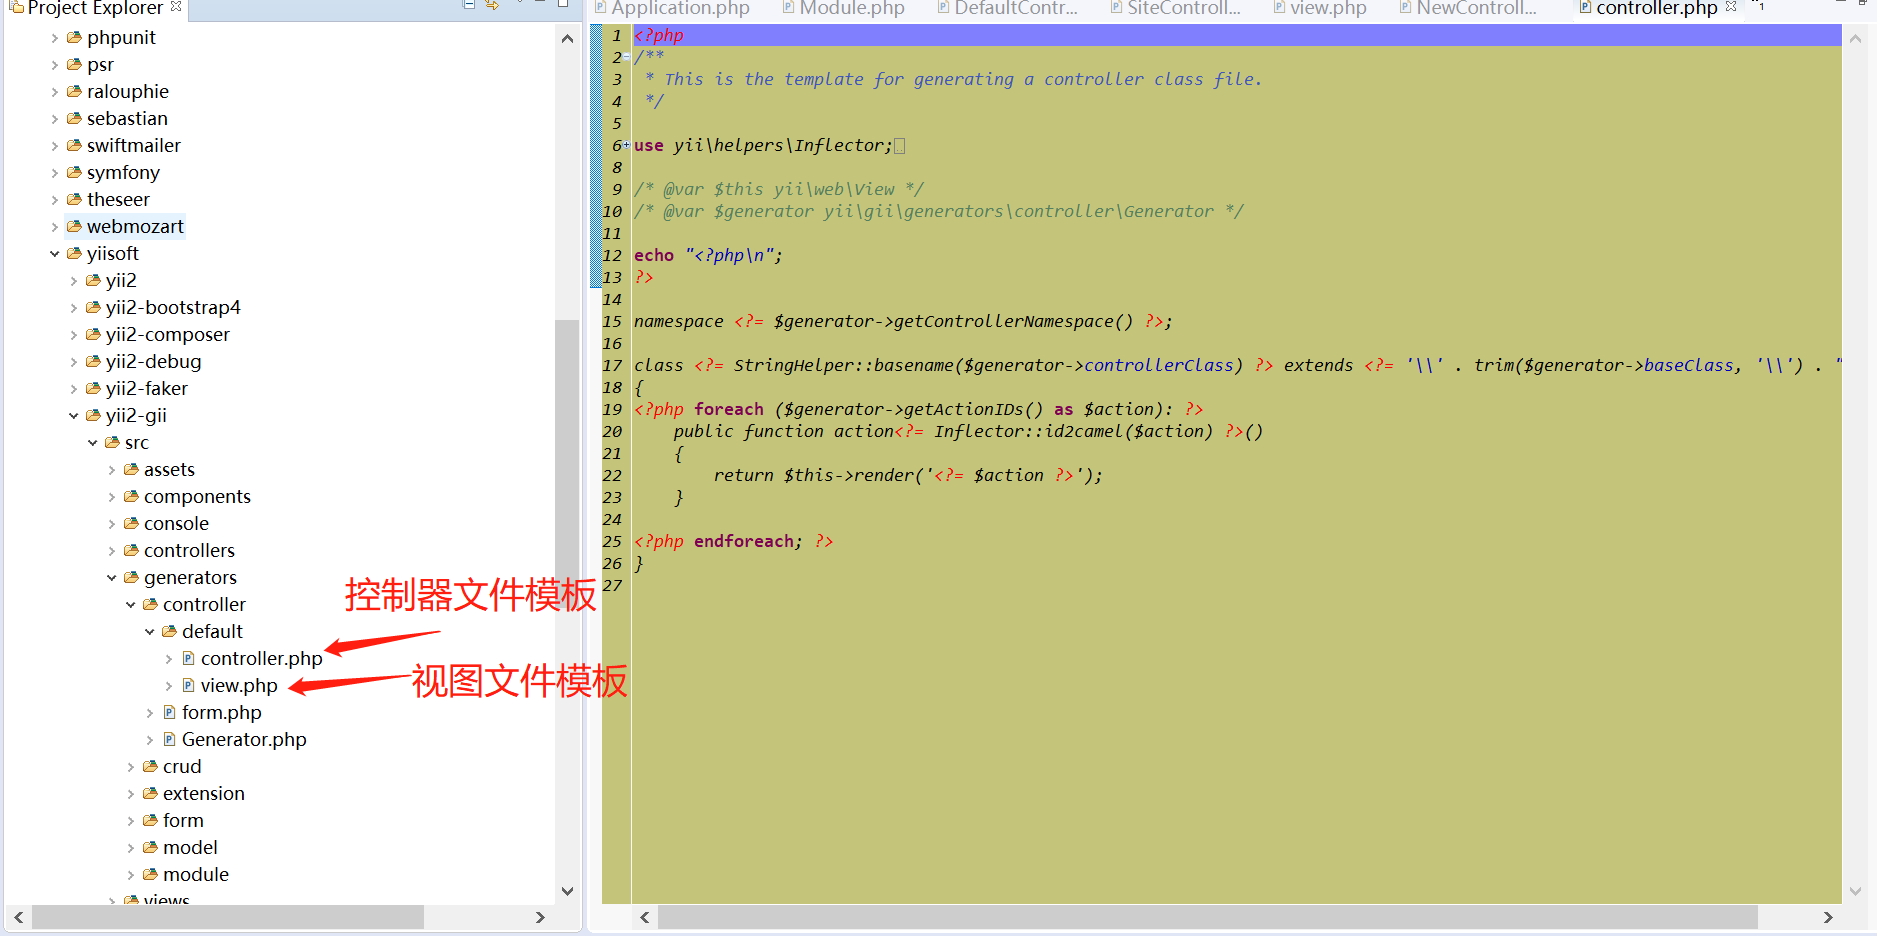This screenshot has height=936, width=1877.
Task: Select the controllers folder icon
Action: click(x=131, y=551)
